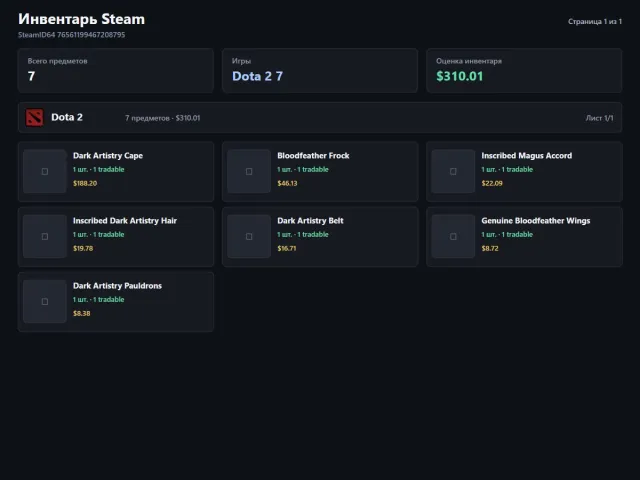Viewport: 640px width, 480px height.
Task: Click the $19.78 price
Action: 83,248
